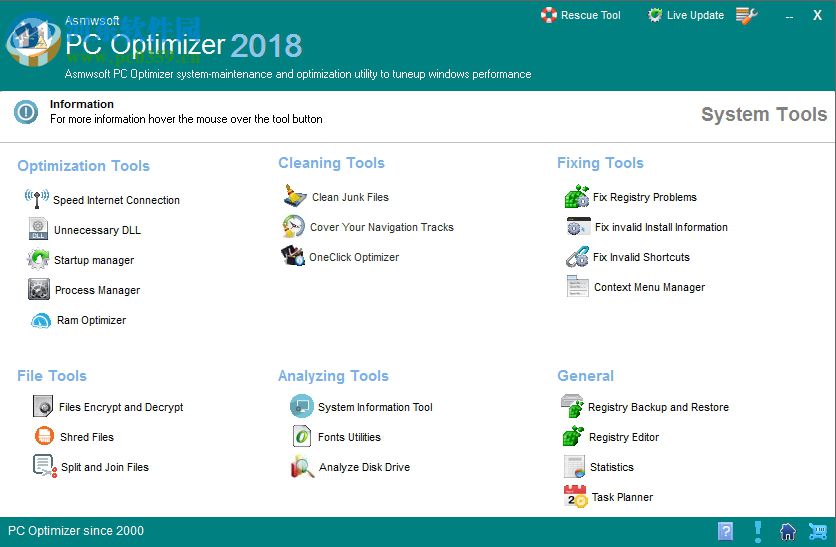Click the Context Menu Manager icon

[x=578, y=286]
